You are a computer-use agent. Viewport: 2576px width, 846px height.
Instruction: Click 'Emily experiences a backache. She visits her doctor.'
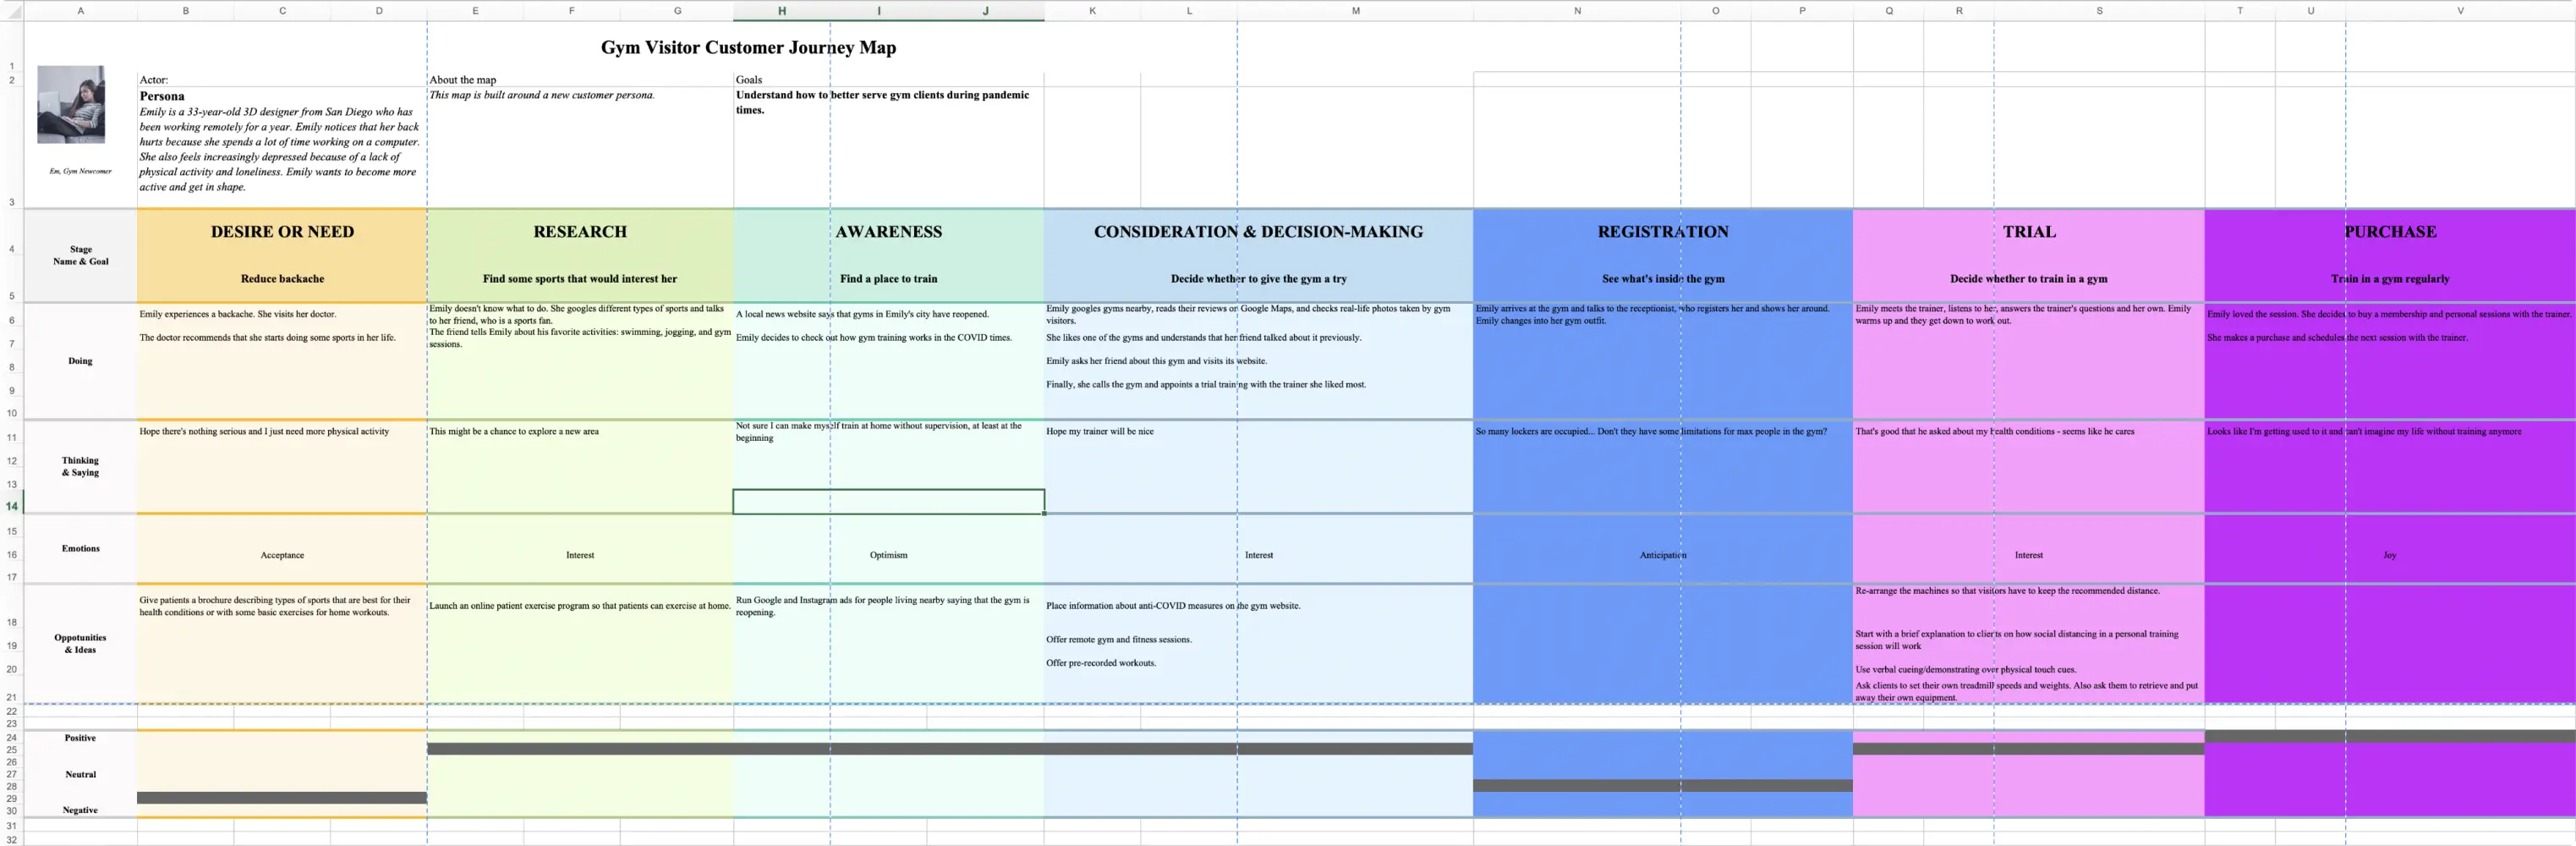tap(238, 314)
